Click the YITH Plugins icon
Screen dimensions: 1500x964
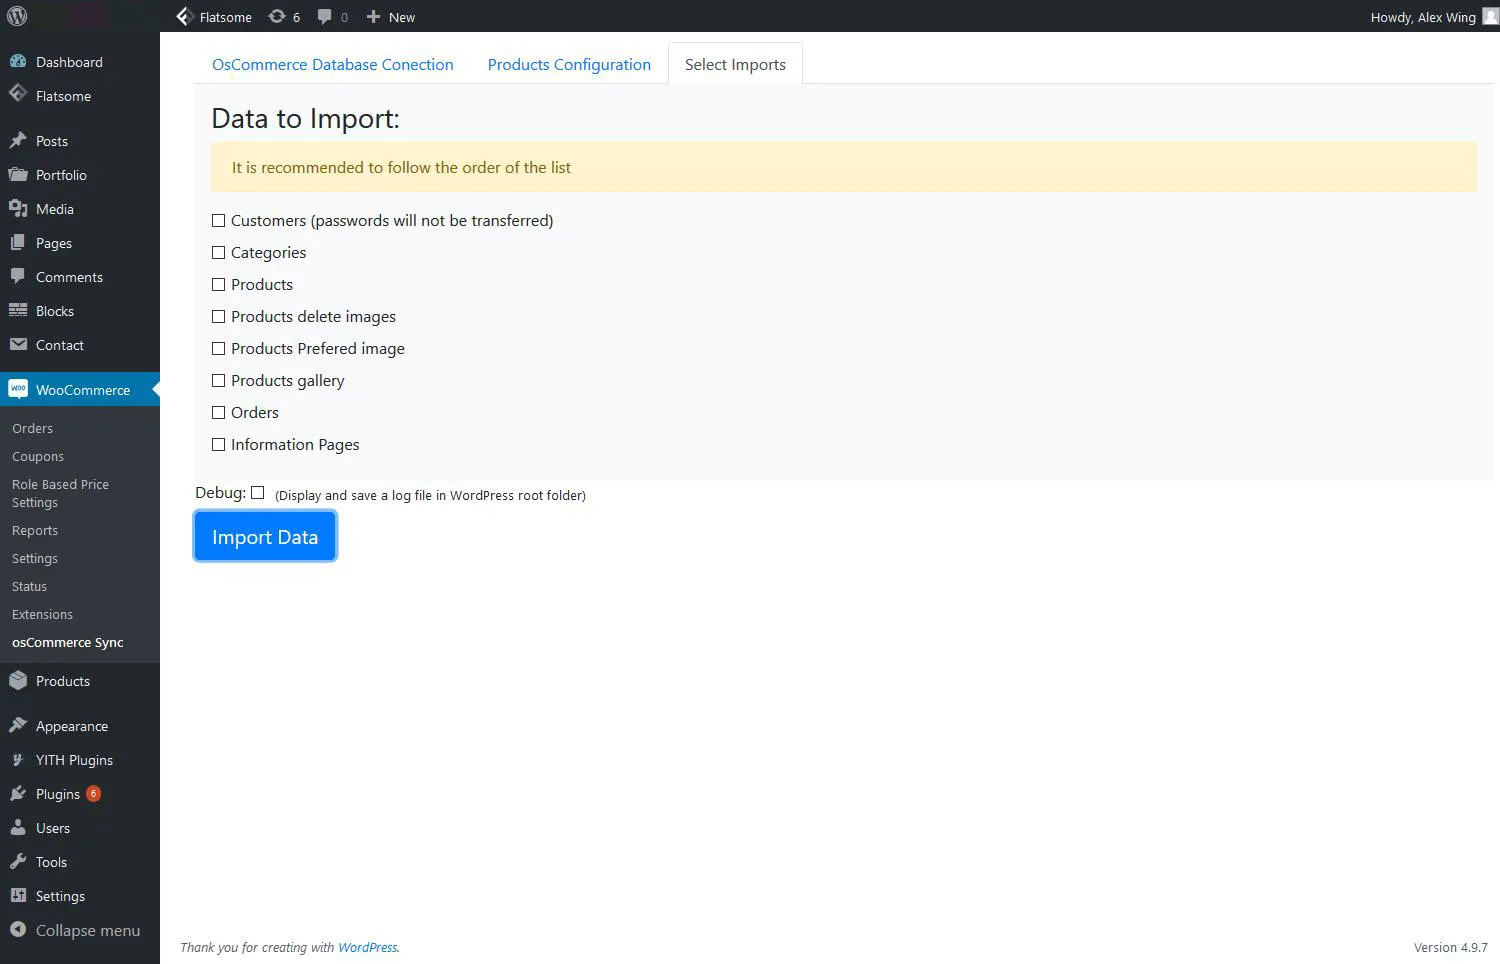point(18,759)
